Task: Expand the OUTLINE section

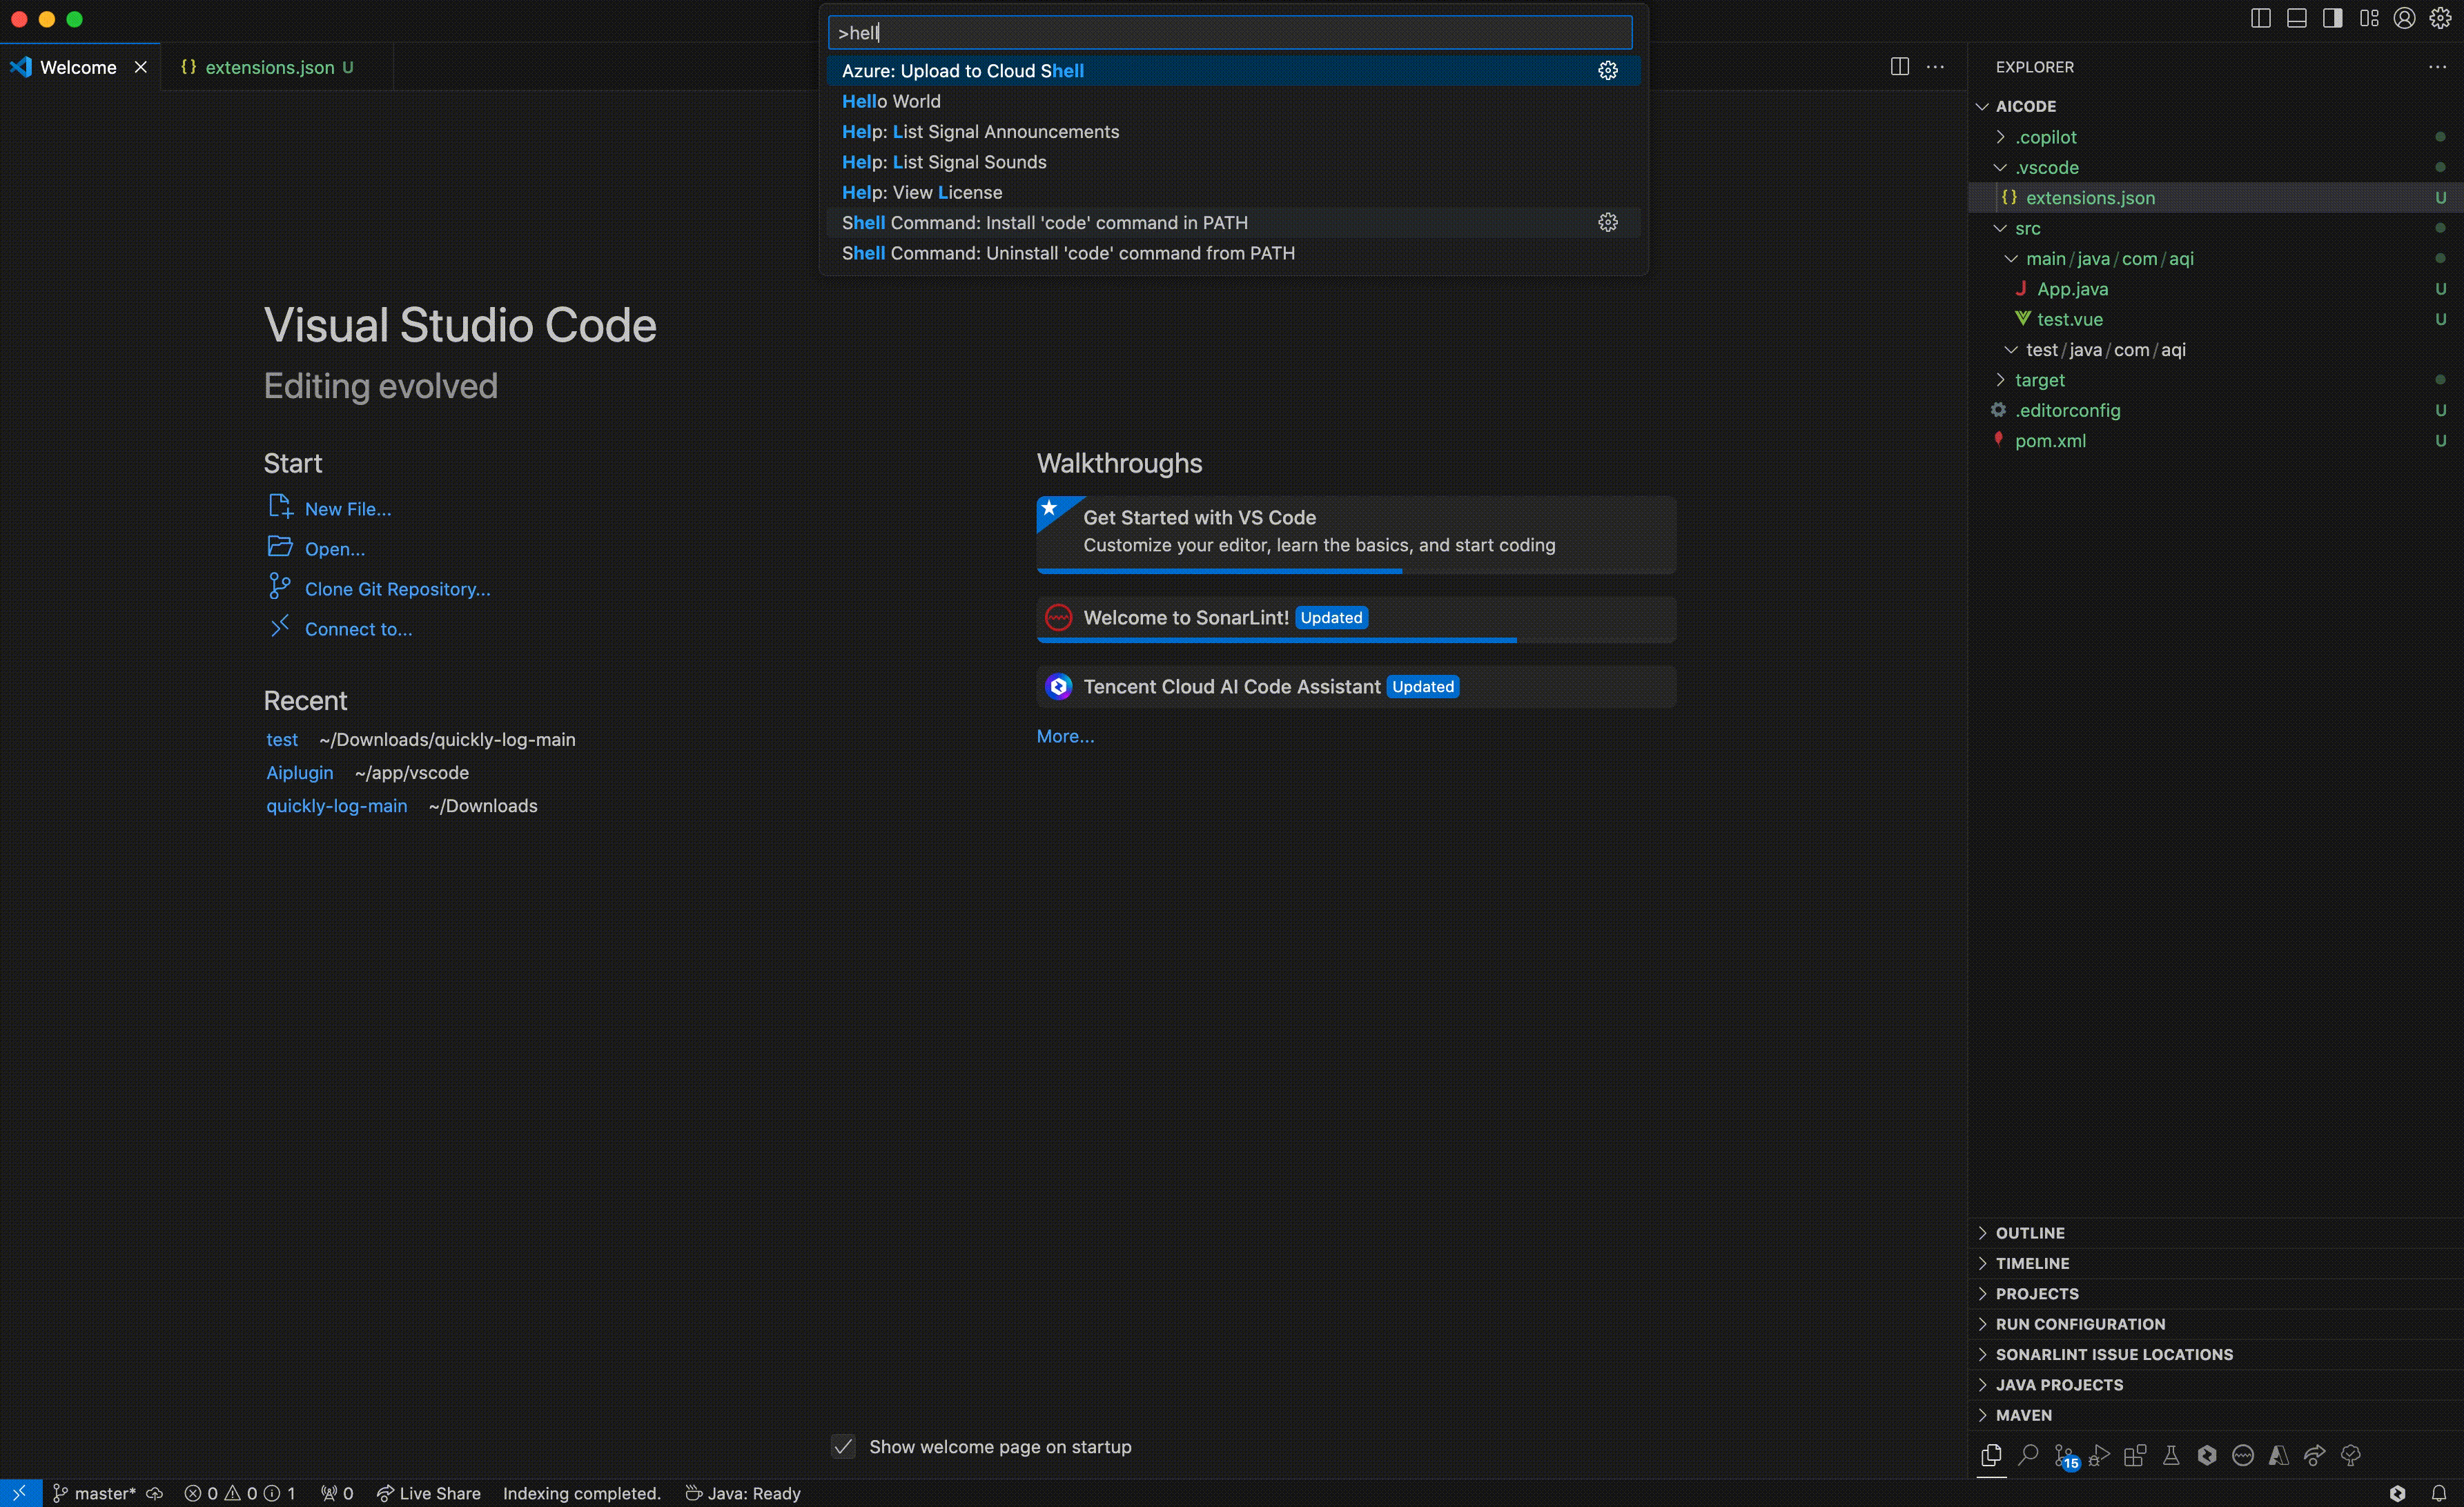Action: [2030, 1233]
